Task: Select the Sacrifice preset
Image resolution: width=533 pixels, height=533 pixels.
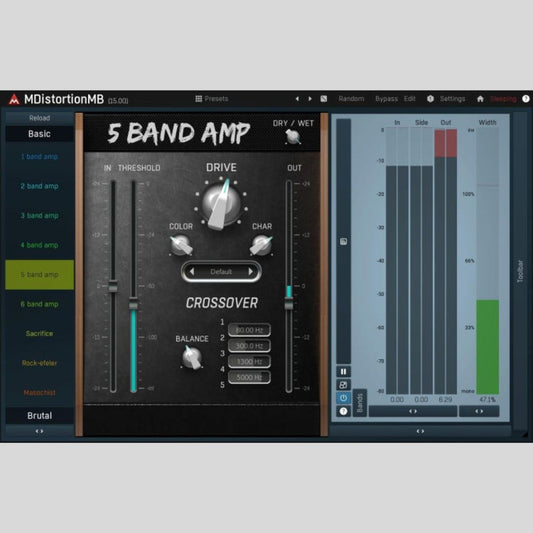Action: coord(39,333)
